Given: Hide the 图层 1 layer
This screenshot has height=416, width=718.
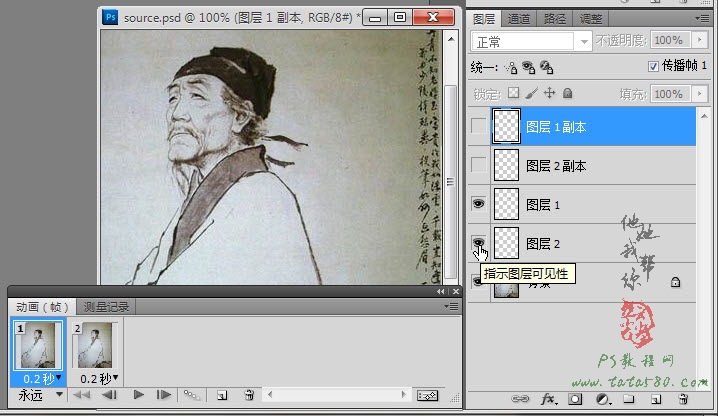Looking at the screenshot, I should point(479,203).
